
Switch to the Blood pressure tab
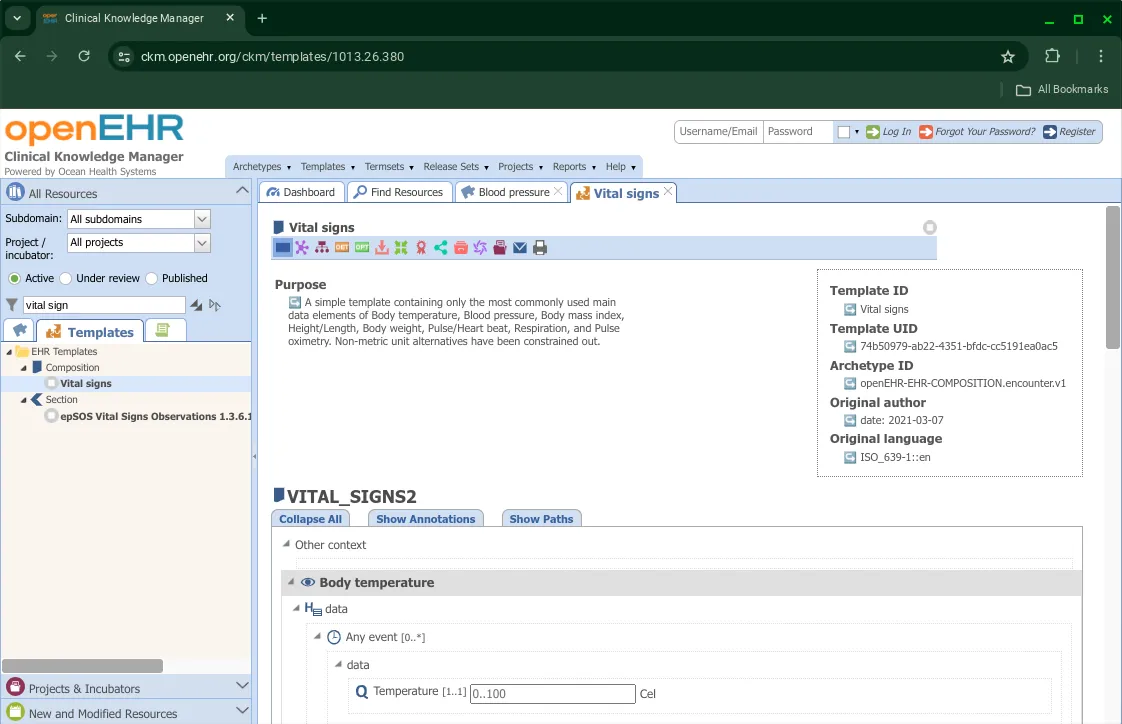[513, 192]
